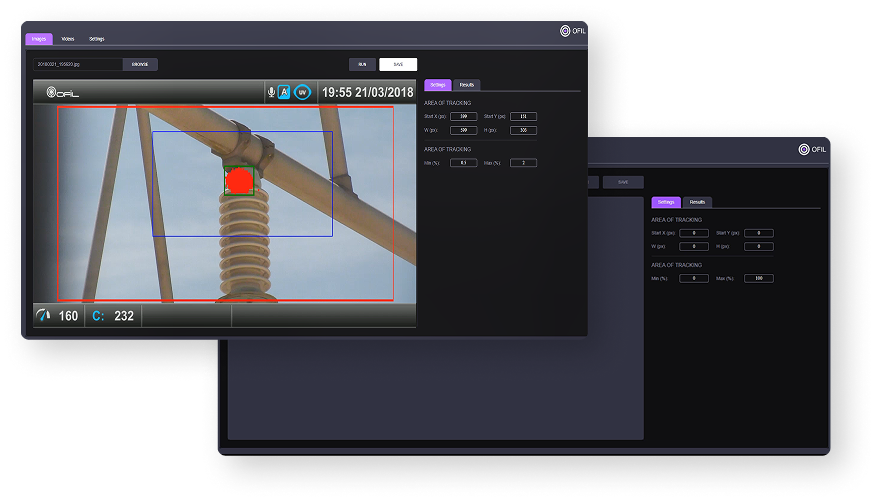Click the gauge icon next to 160

[x=43, y=316]
